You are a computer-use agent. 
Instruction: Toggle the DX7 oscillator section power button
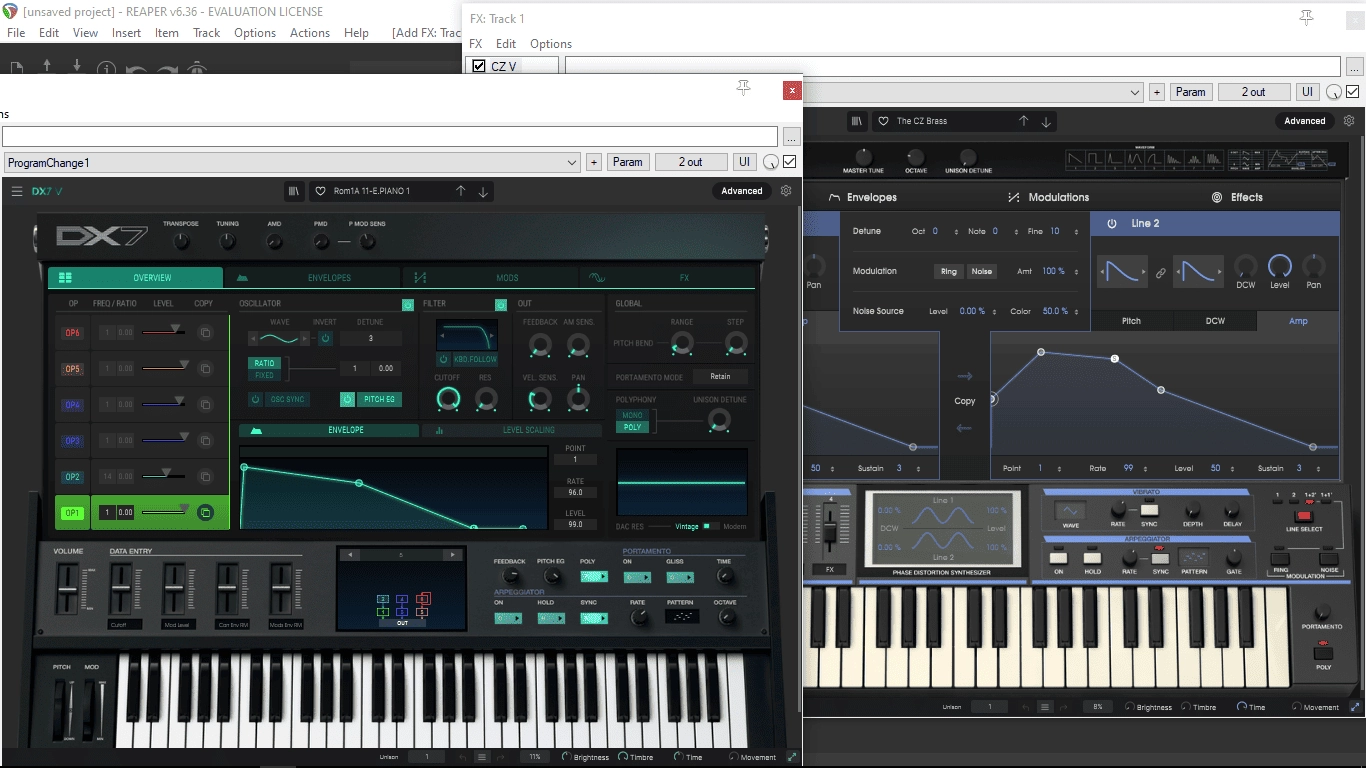coord(408,304)
